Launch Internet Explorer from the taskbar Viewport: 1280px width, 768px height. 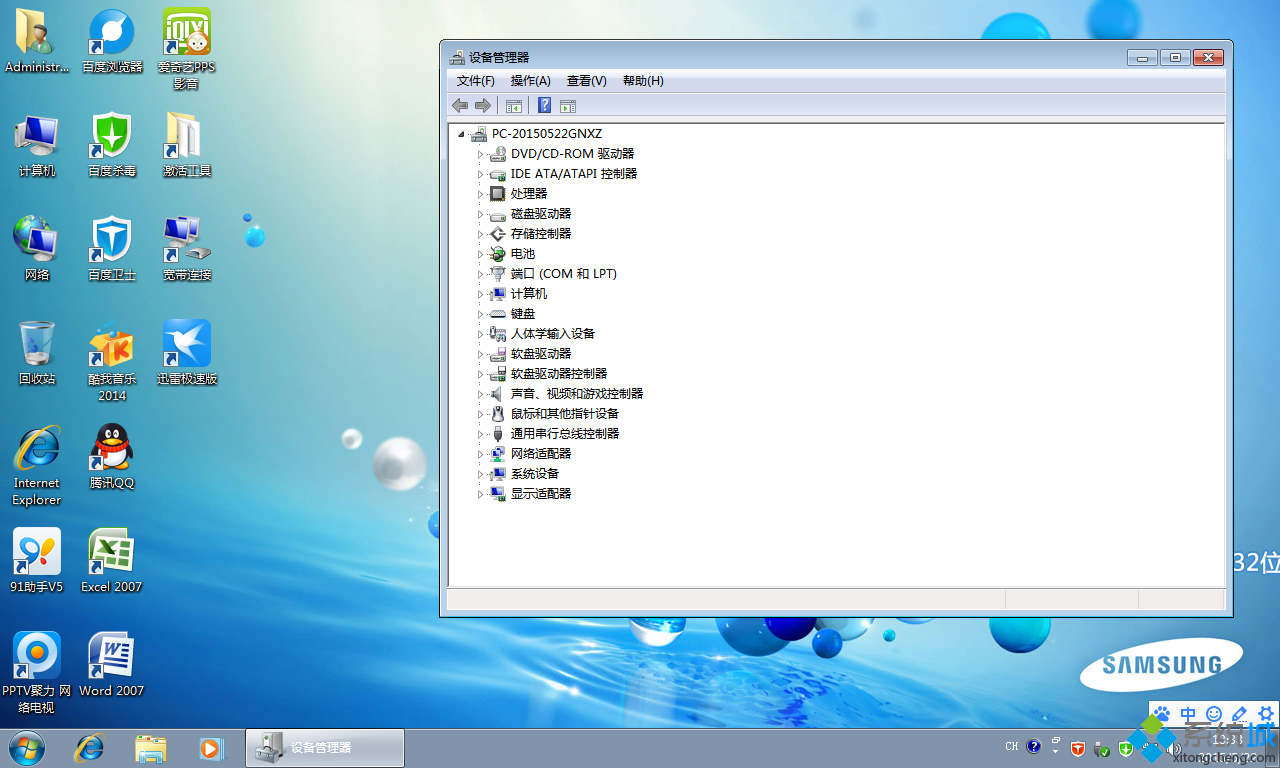tap(90, 747)
